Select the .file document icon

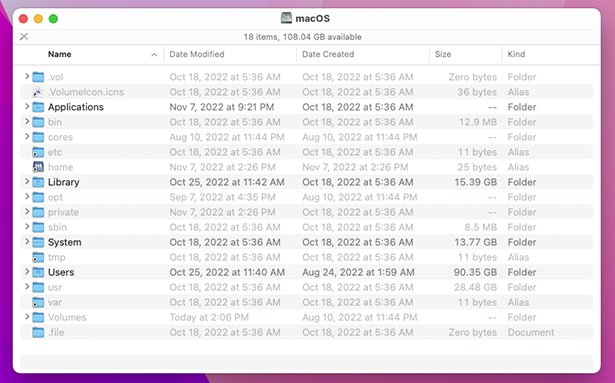tap(38, 332)
